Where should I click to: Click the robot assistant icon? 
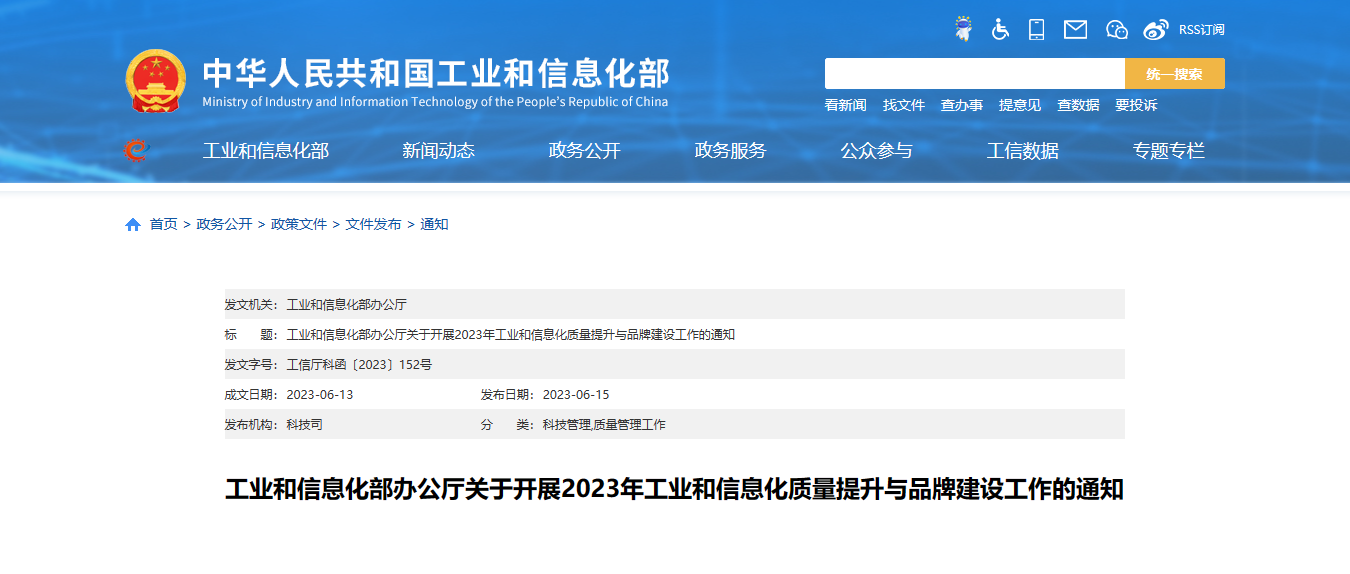(x=963, y=29)
